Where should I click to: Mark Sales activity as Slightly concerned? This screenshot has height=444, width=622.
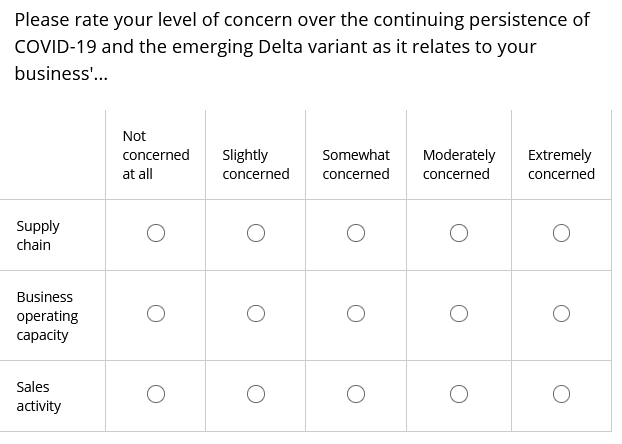[x=255, y=394]
